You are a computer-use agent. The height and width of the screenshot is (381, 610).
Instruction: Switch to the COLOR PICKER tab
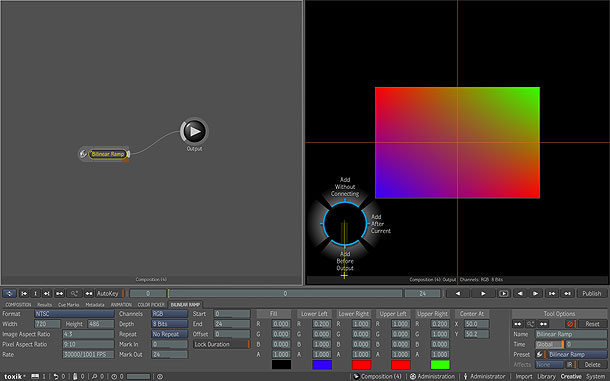click(151, 305)
